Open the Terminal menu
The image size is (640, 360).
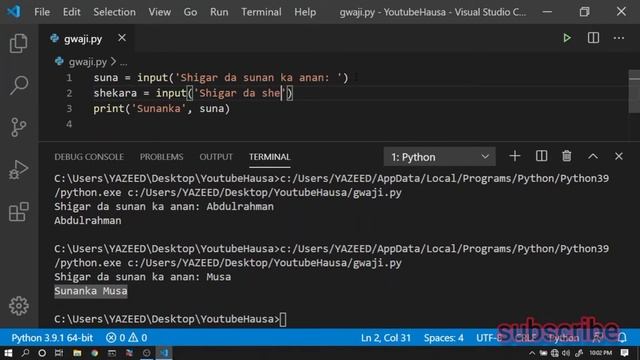[x=261, y=12]
